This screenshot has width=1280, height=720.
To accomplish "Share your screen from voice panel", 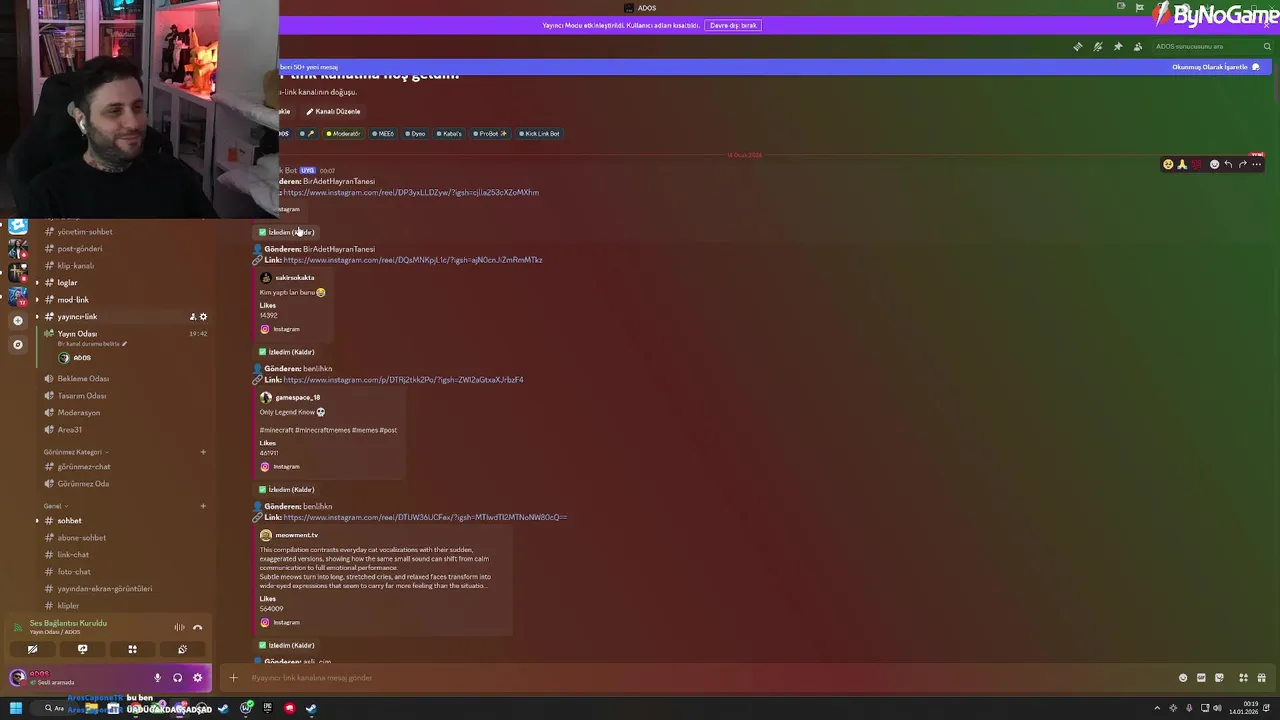I will tap(82, 650).
